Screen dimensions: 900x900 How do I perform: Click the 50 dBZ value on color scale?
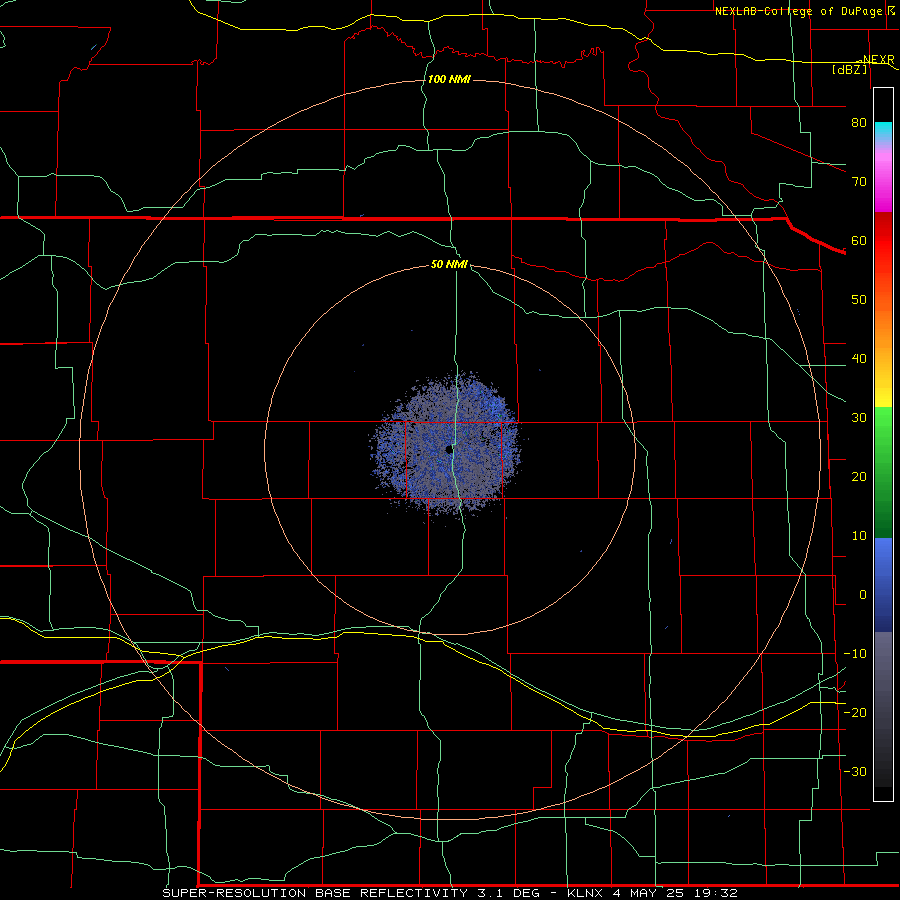(859, 300)
